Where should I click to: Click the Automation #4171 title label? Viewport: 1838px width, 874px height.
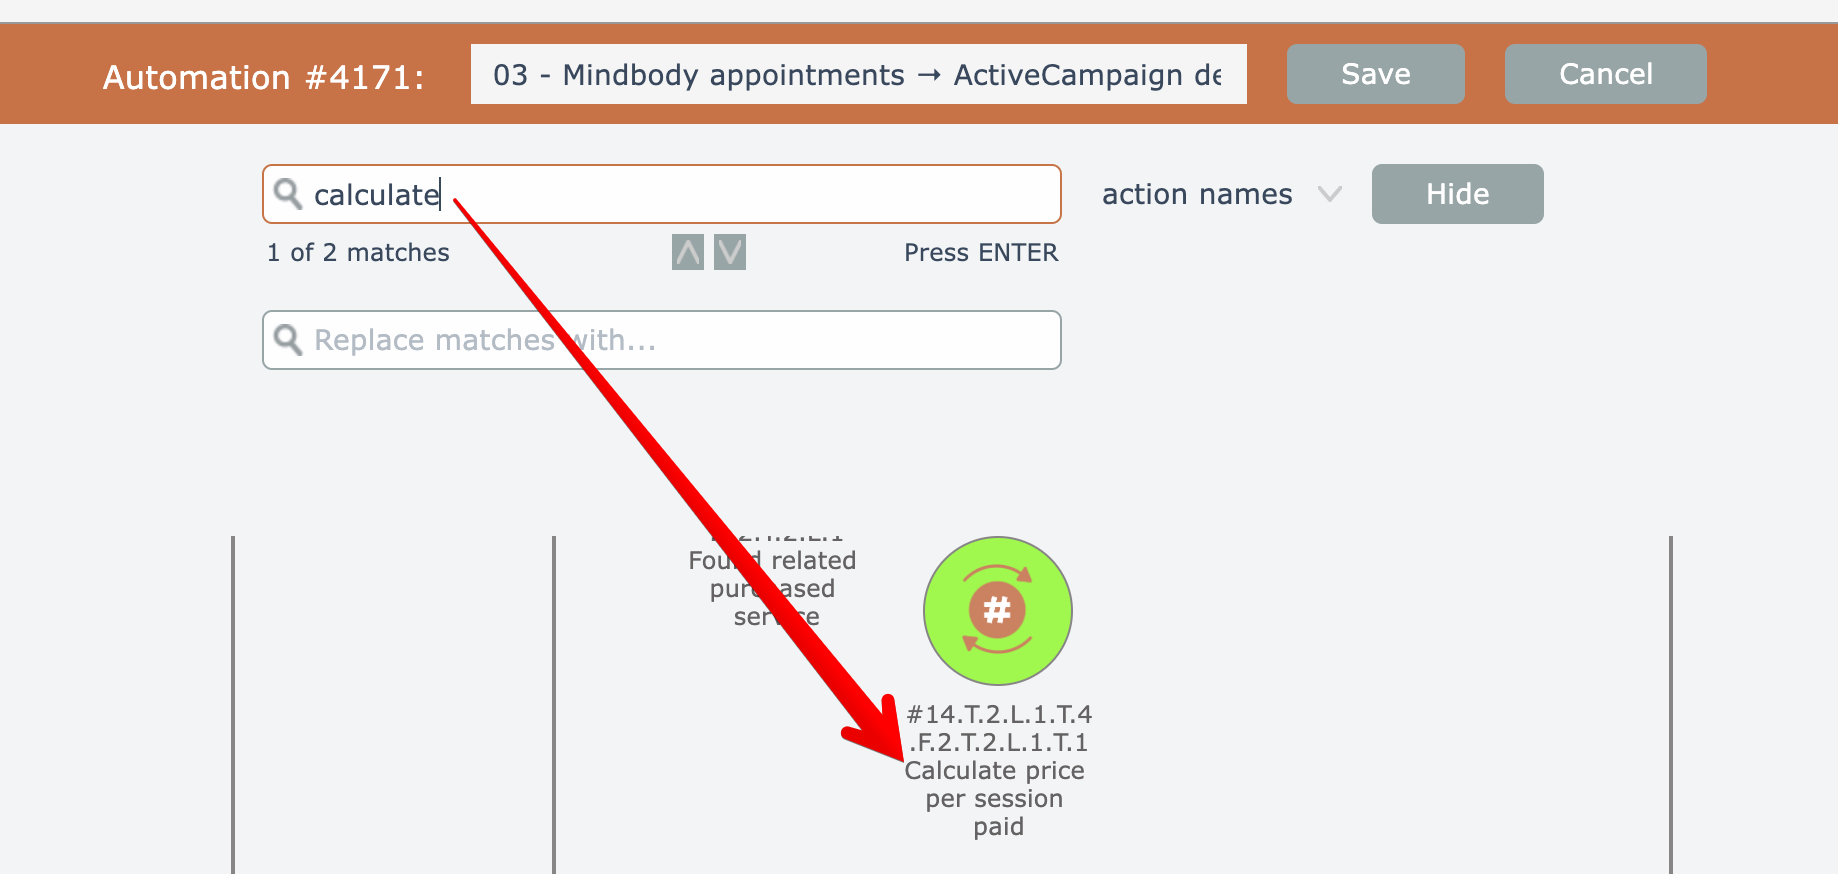coord(263,77)
